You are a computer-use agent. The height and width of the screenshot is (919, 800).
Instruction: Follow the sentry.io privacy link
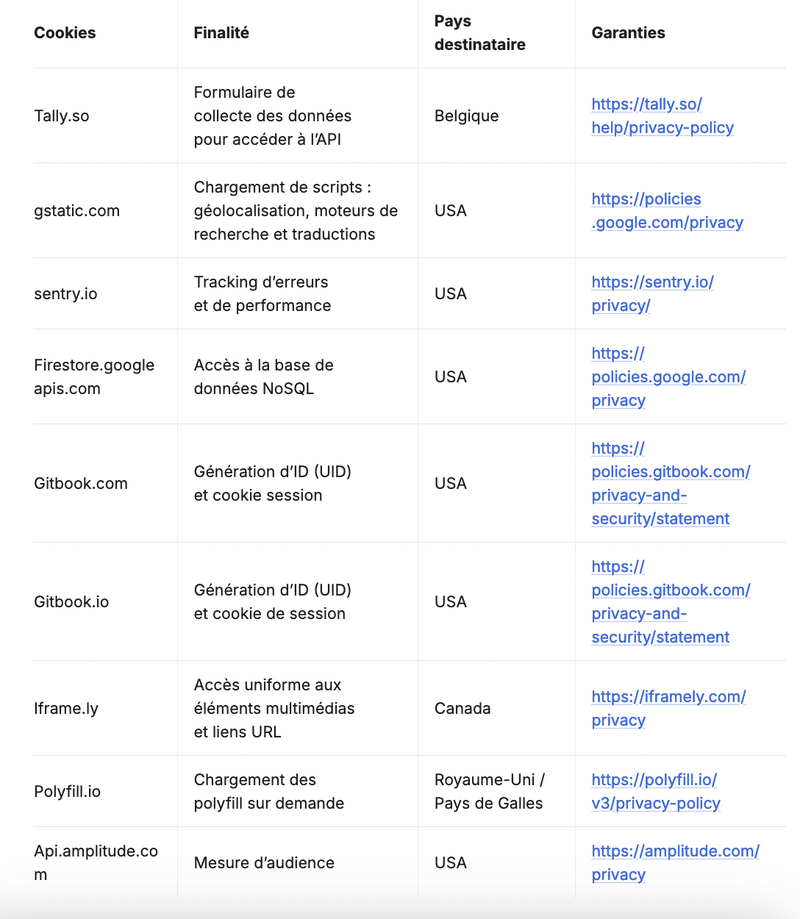point(652,294)
